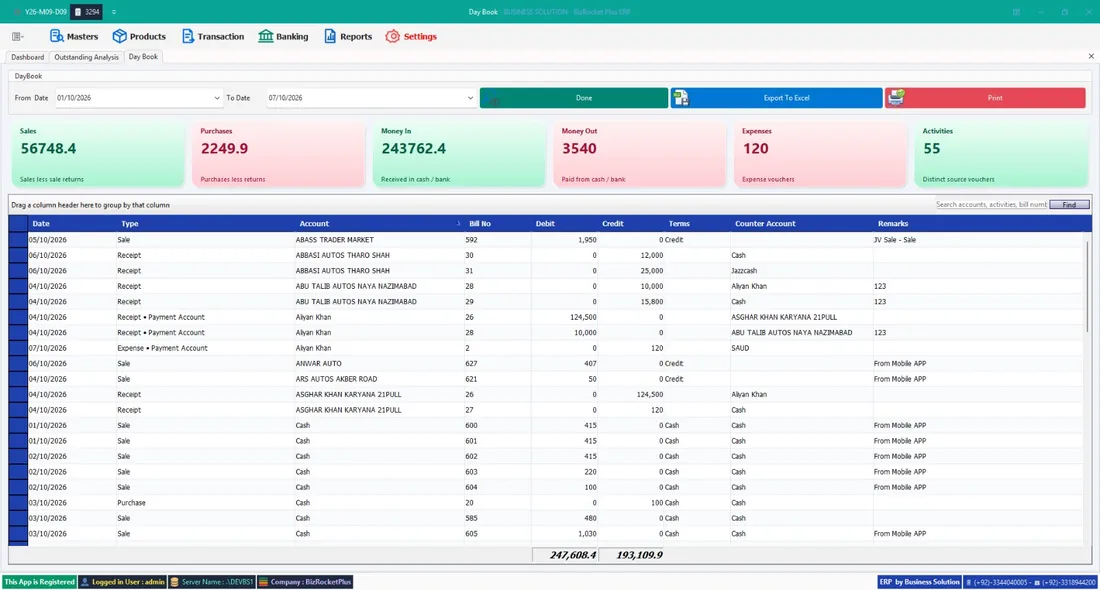Click the Done button
The image size is (1100, 590).
pyautogui.click(x=574, y=98)
